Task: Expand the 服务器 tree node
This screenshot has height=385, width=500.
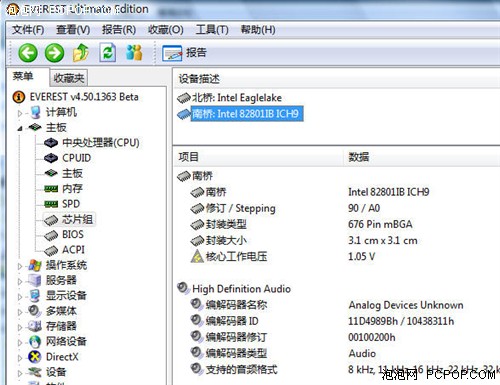Action: (x=20, y=281)
